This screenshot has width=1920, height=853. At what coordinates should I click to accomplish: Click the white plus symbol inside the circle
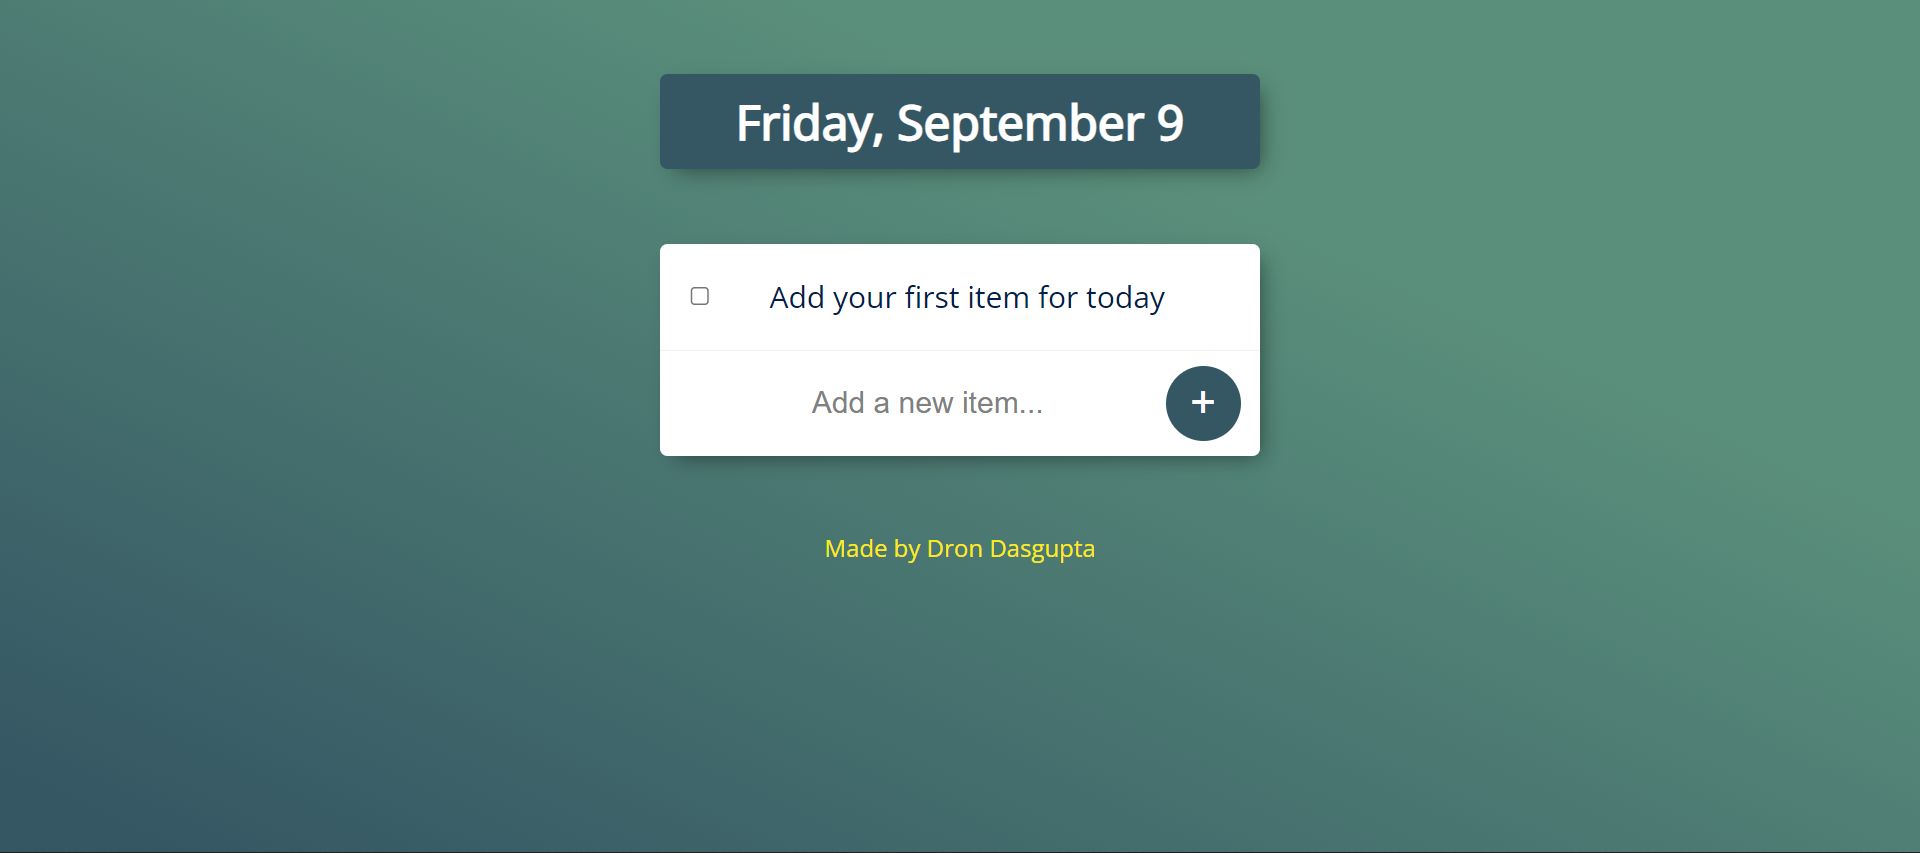click(x=1203, y=403)
